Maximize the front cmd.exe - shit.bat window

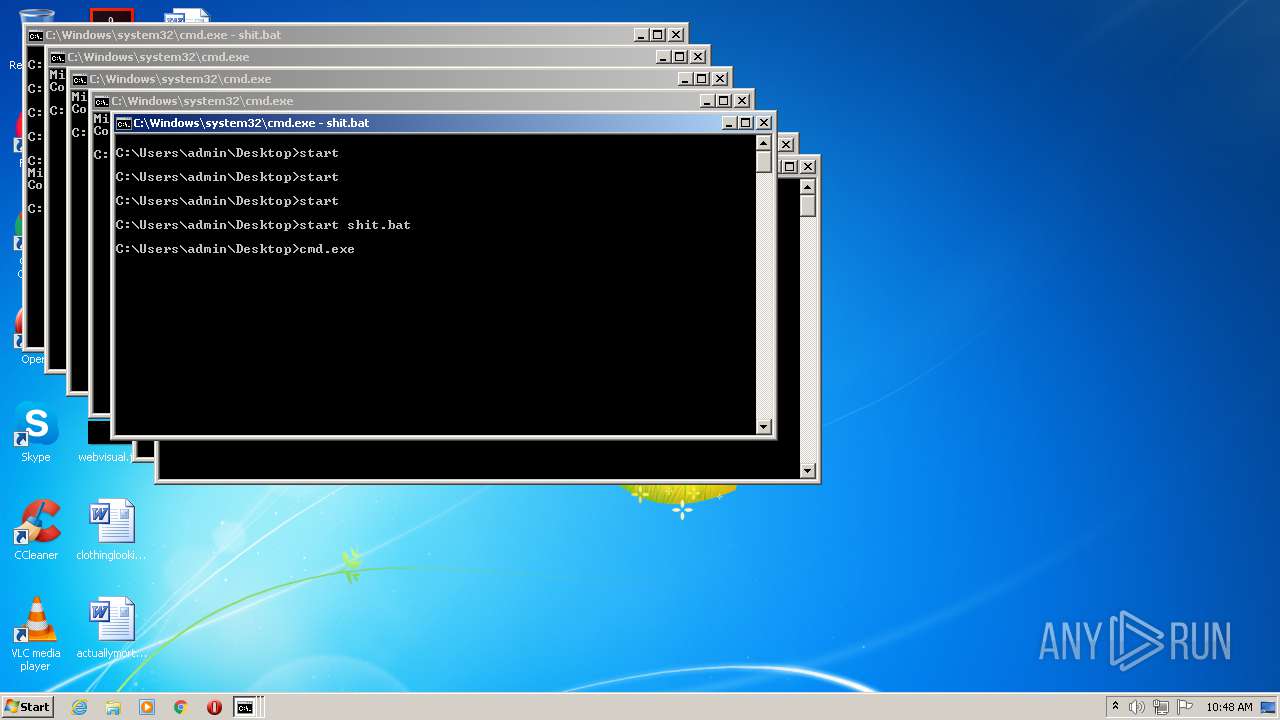[x=746, y=123]
